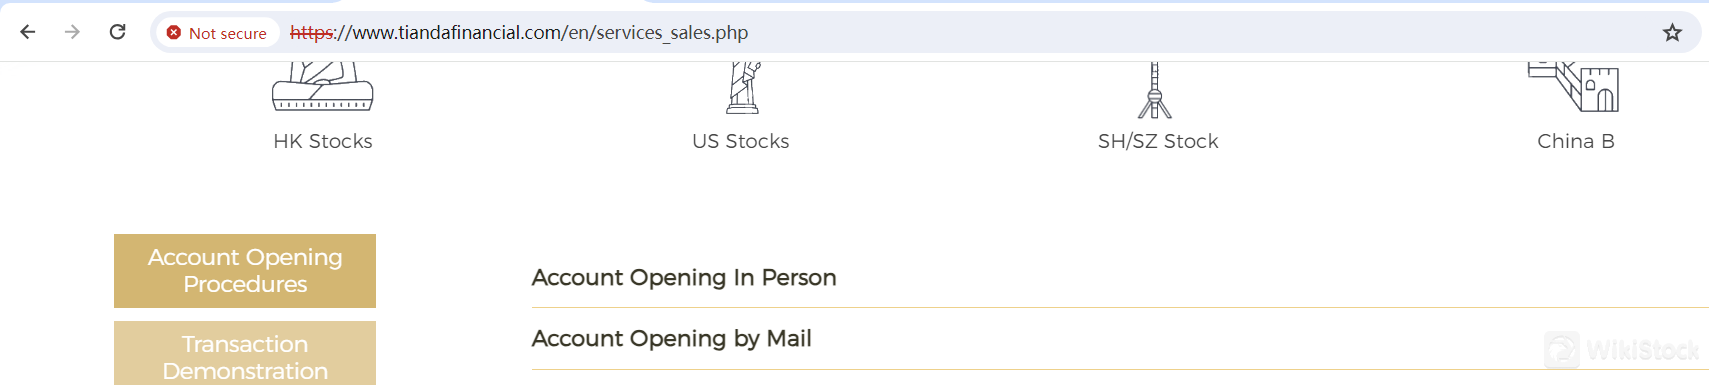Click the SH/SZ Stock label

pos(1158,141)
